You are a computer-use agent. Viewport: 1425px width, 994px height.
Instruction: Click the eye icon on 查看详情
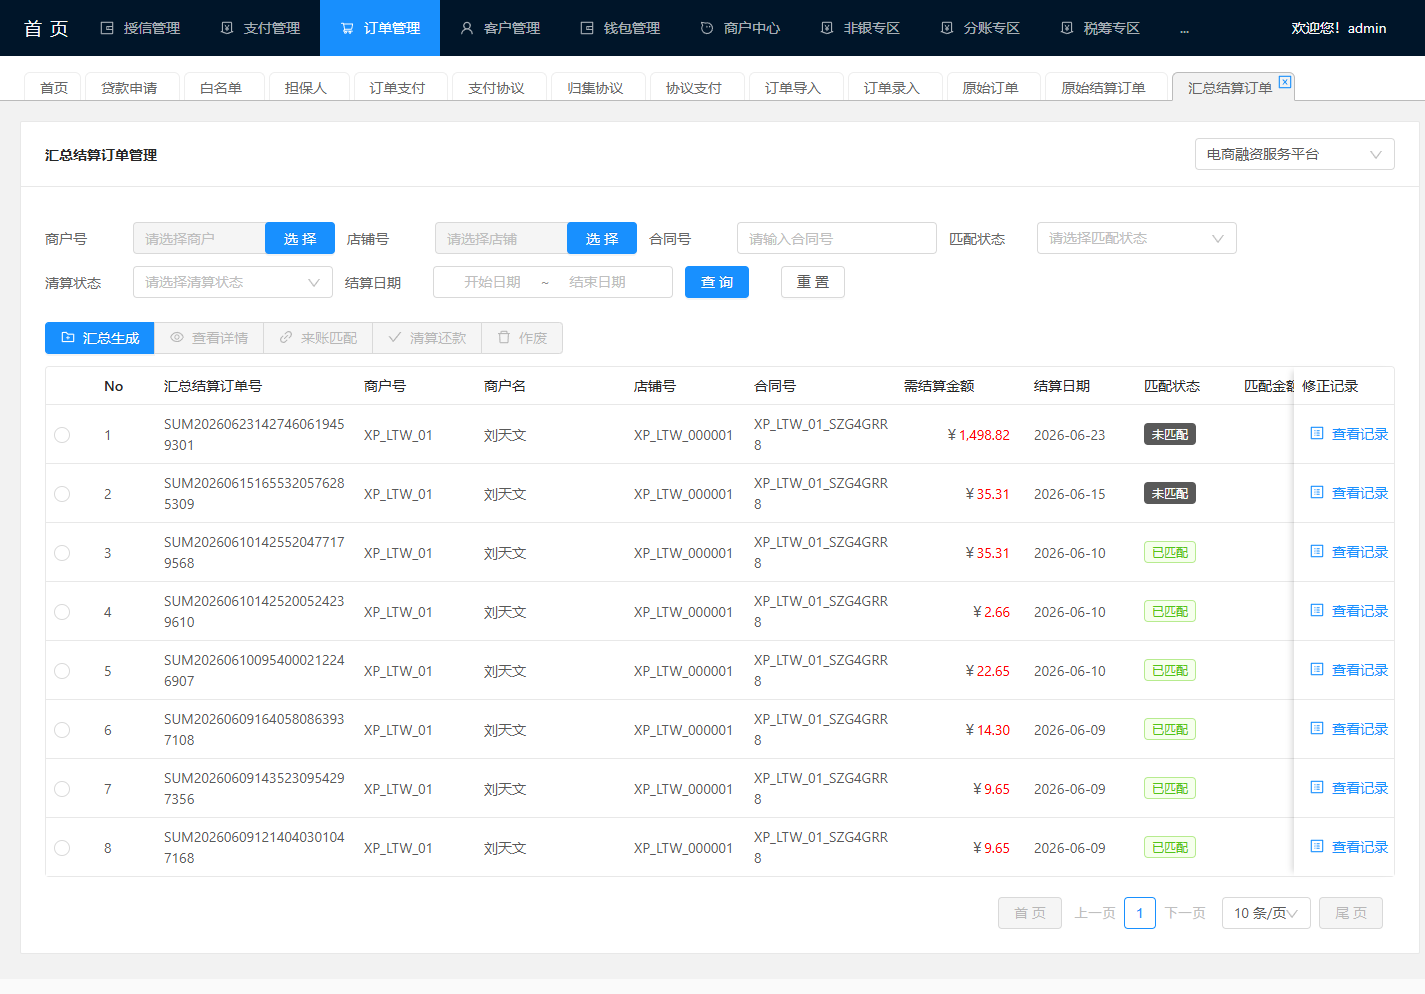tap(177, 338)
